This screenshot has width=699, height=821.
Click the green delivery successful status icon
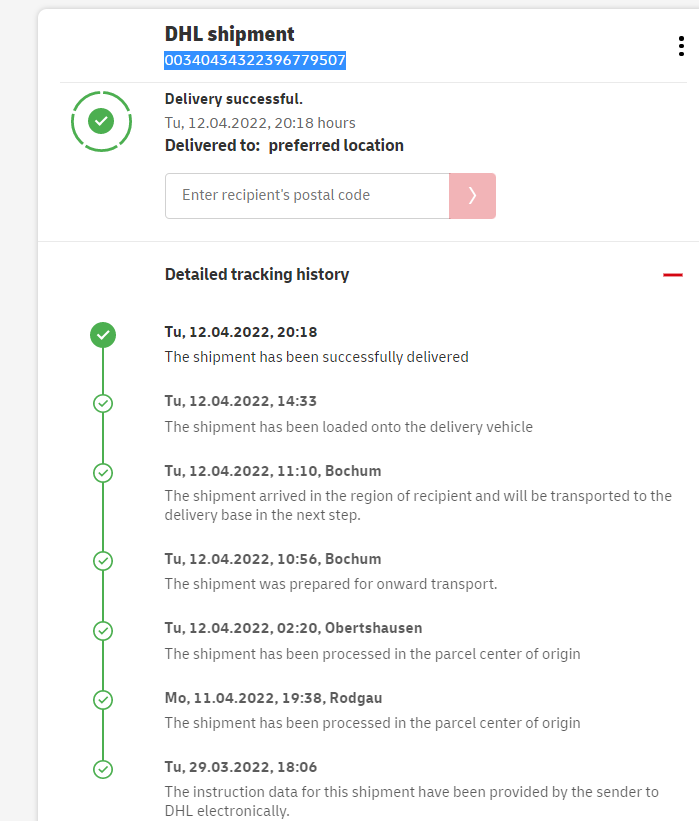(x=101, y=121)
